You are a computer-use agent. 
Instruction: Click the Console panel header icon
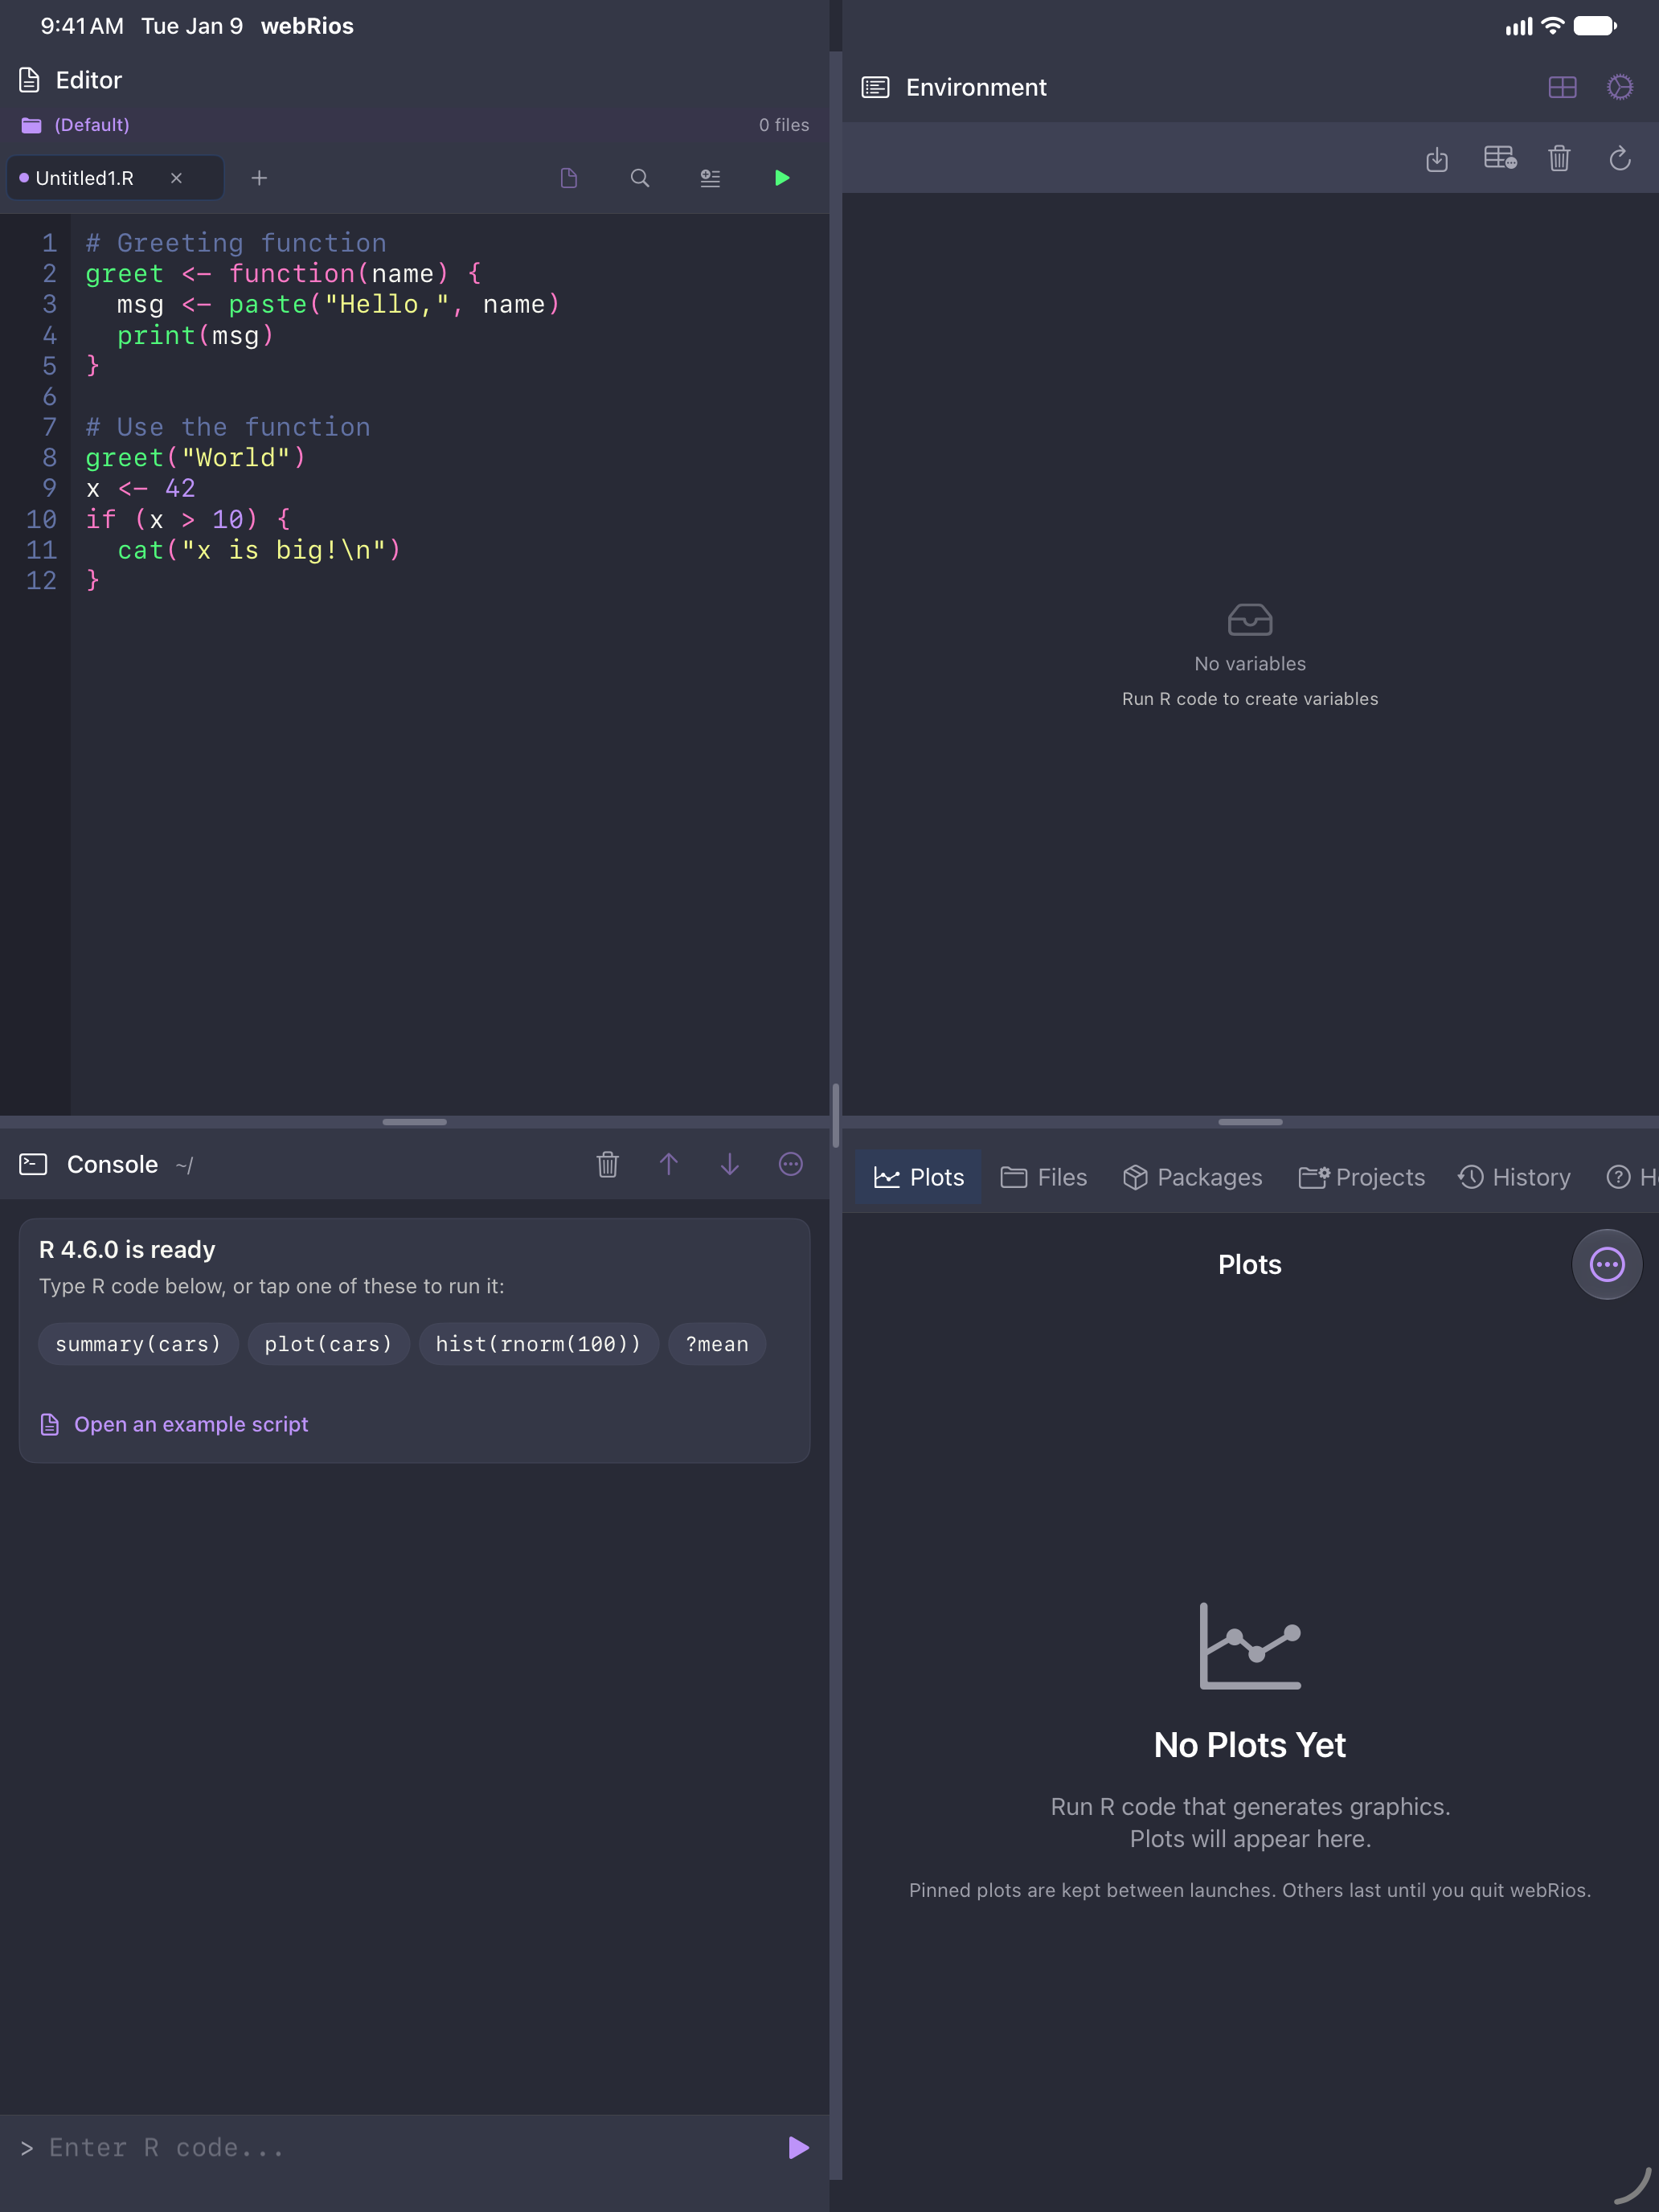pyautogui.click(x=33, y=1164)
